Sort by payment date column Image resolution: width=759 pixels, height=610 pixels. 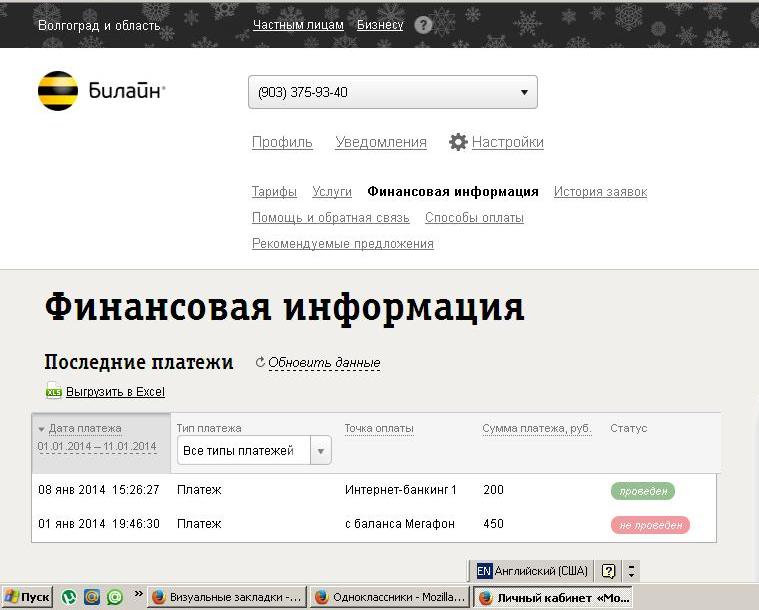click(85, 428)
